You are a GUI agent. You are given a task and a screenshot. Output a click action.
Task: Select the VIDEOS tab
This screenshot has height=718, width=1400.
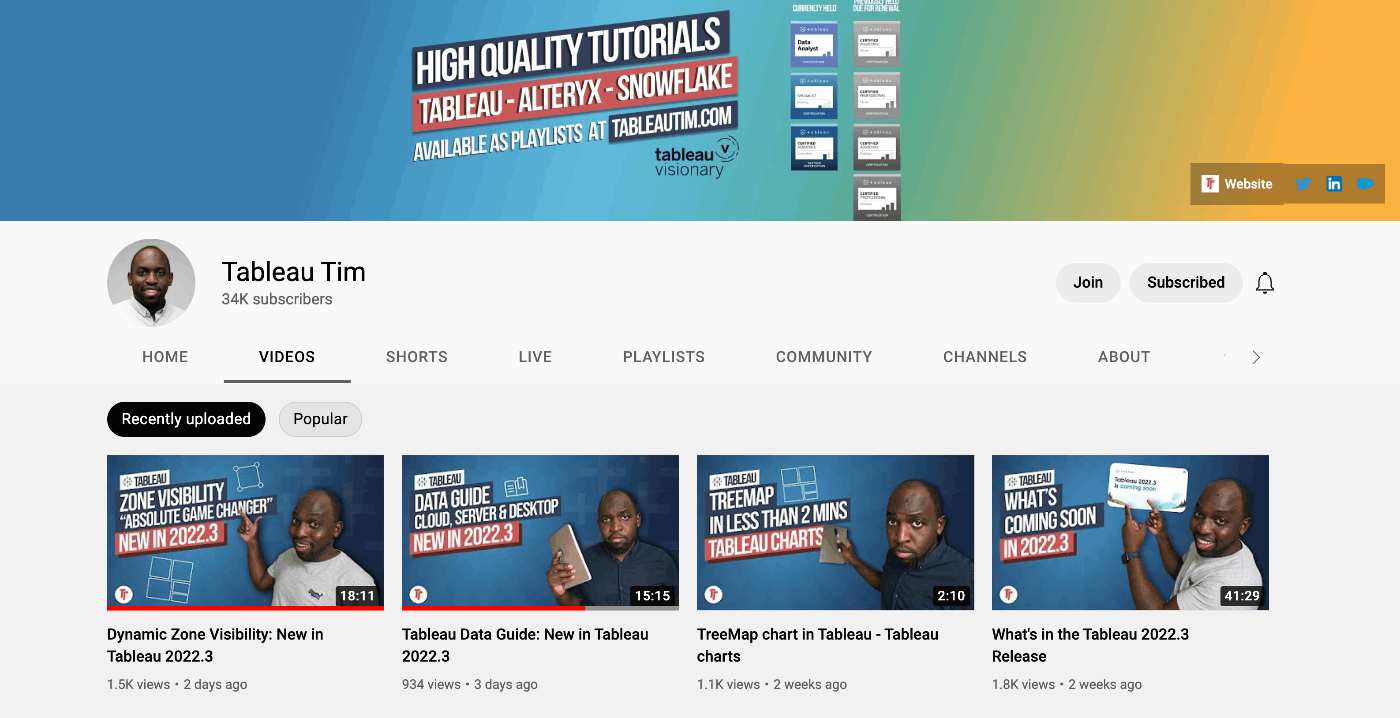pos(287,357)
